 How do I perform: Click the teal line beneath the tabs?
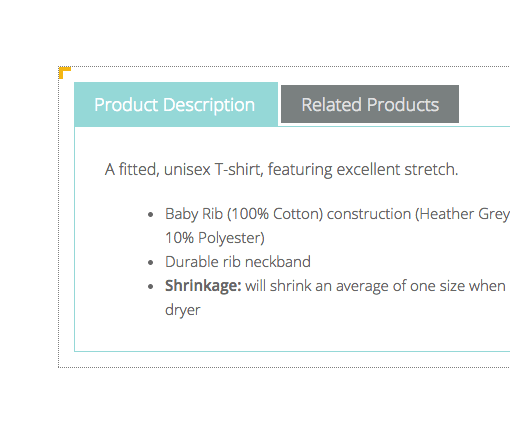(393, 127)
